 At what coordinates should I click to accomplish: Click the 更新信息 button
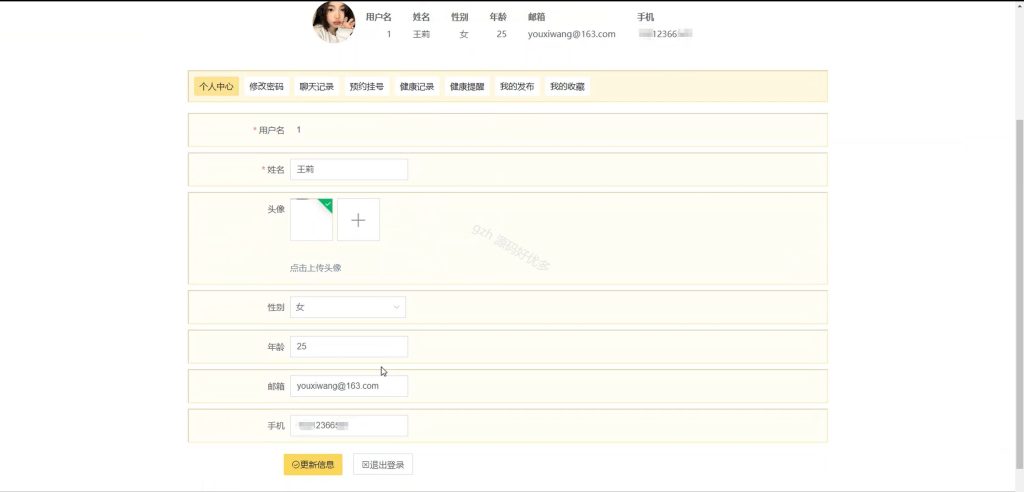point(313,465)
